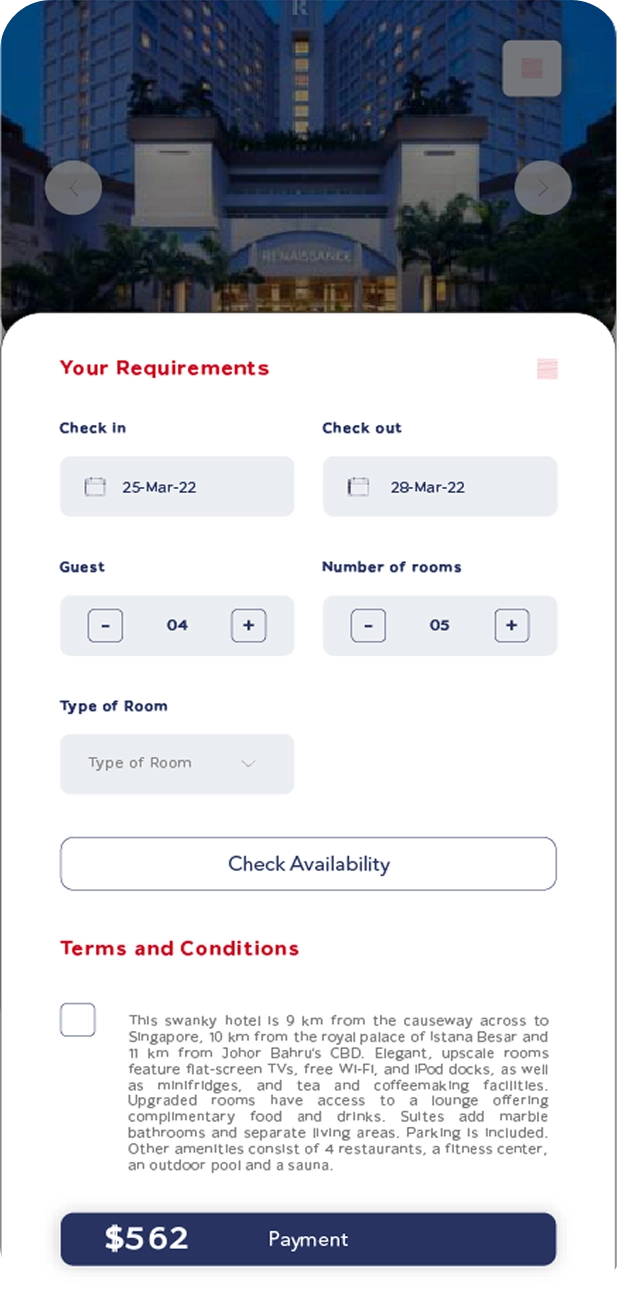The image size is (622, 1295).
Task: Click the Check out calendar icon
Action: click(358, 487)
